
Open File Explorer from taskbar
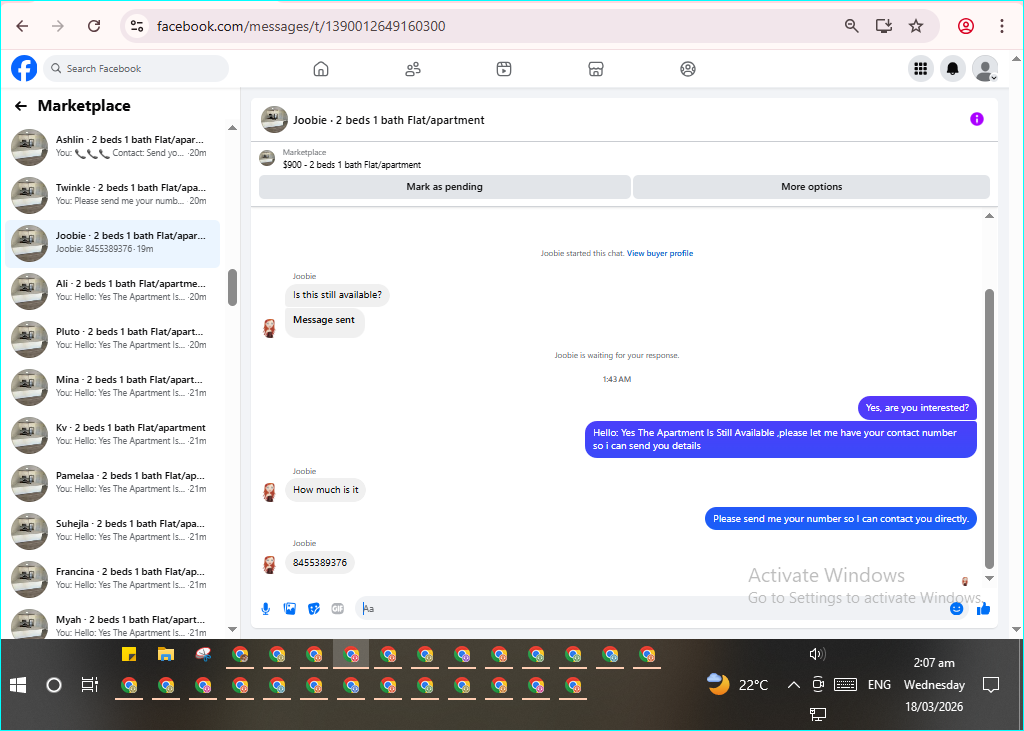pyautogui.click(x=166, y=654)
